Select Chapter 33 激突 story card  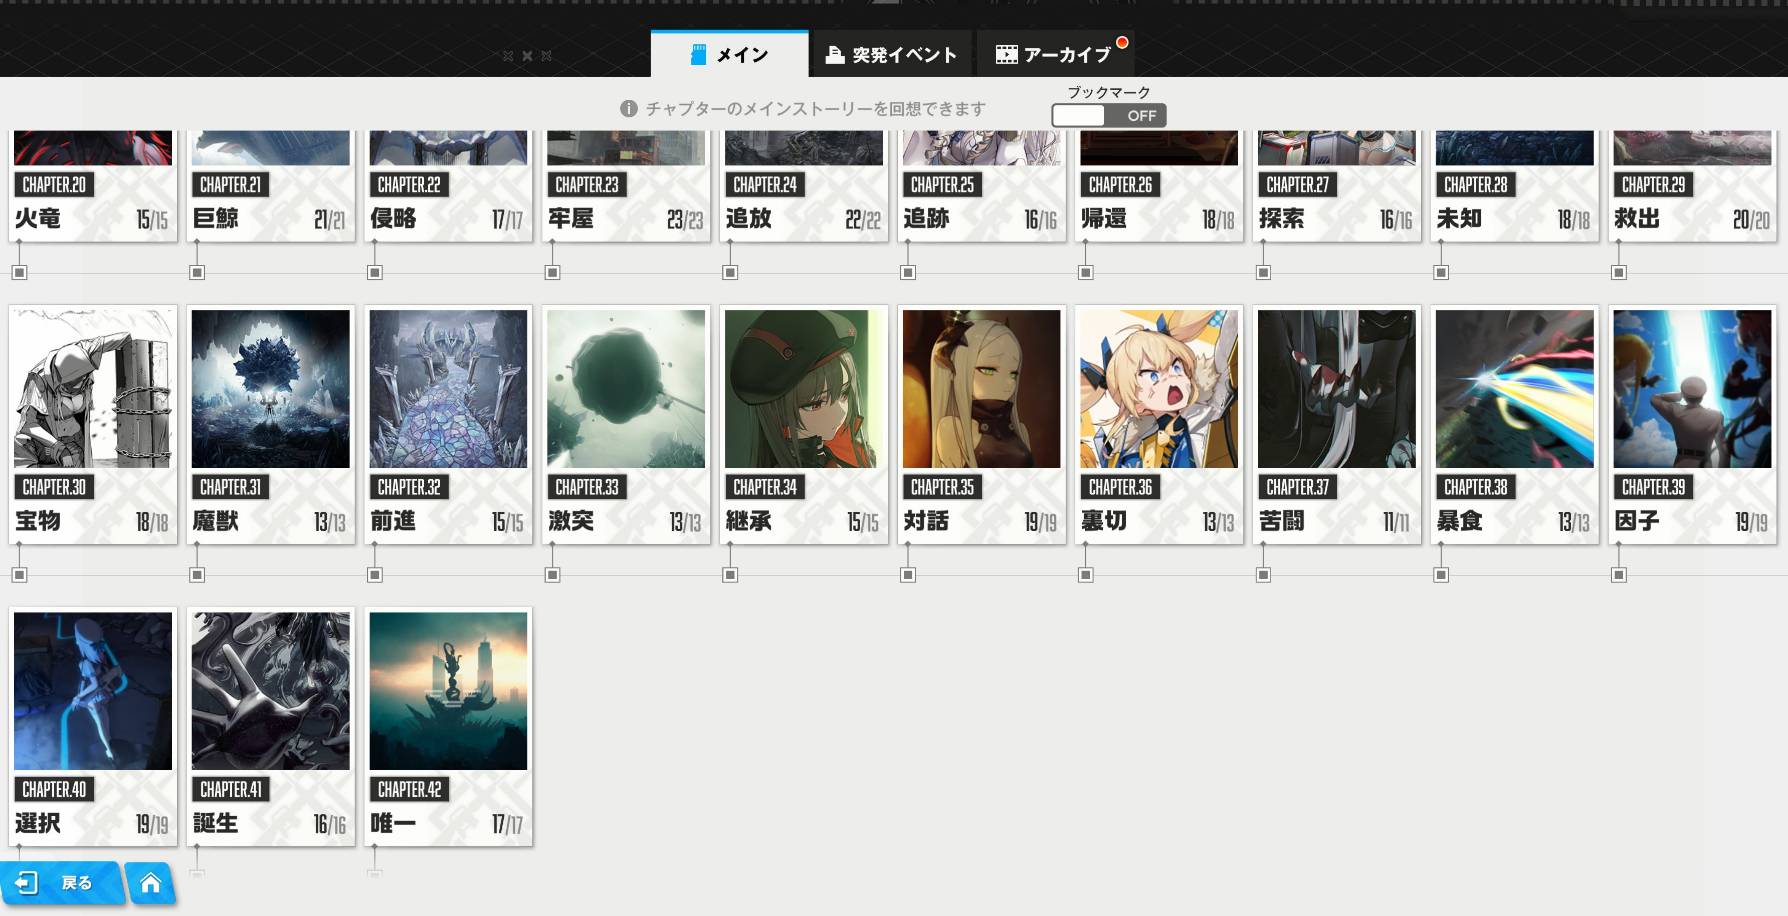626,425
